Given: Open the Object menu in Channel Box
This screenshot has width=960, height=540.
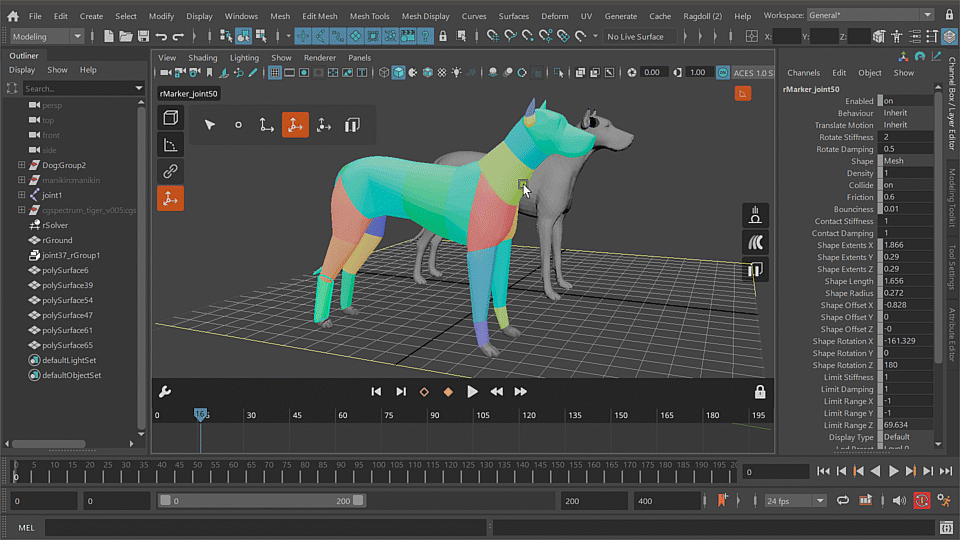Looking at the screenshot, I should tap(869, 73).
